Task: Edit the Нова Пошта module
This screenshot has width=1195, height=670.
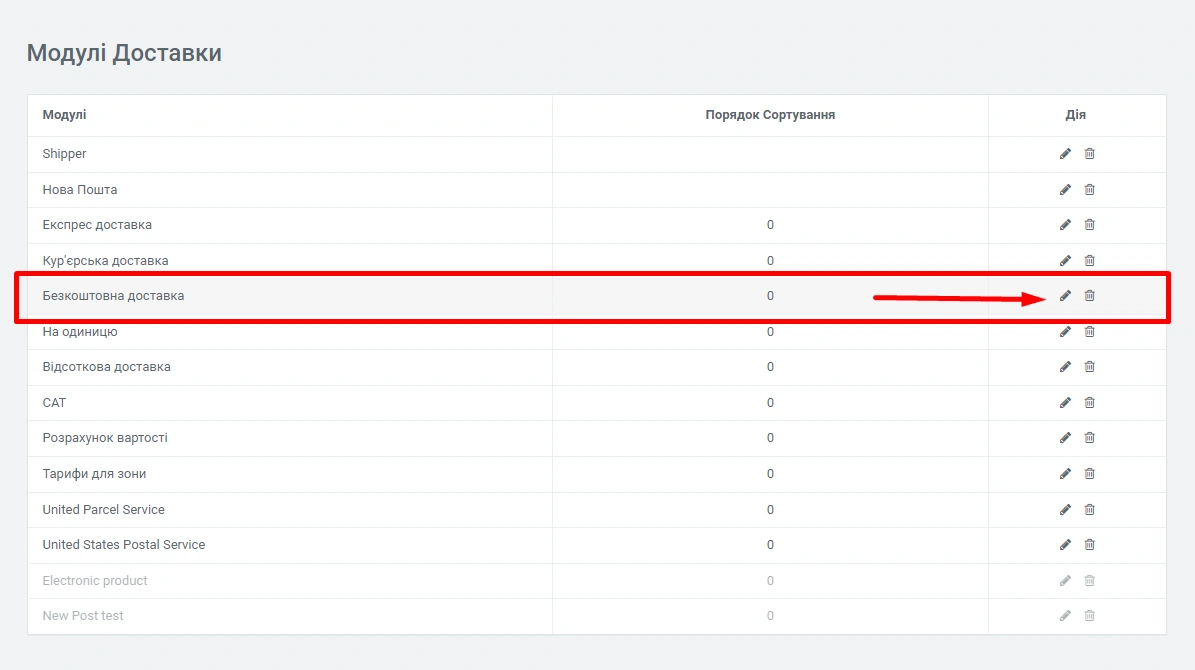Action: pyautogui.click(x=1065, y=190)
